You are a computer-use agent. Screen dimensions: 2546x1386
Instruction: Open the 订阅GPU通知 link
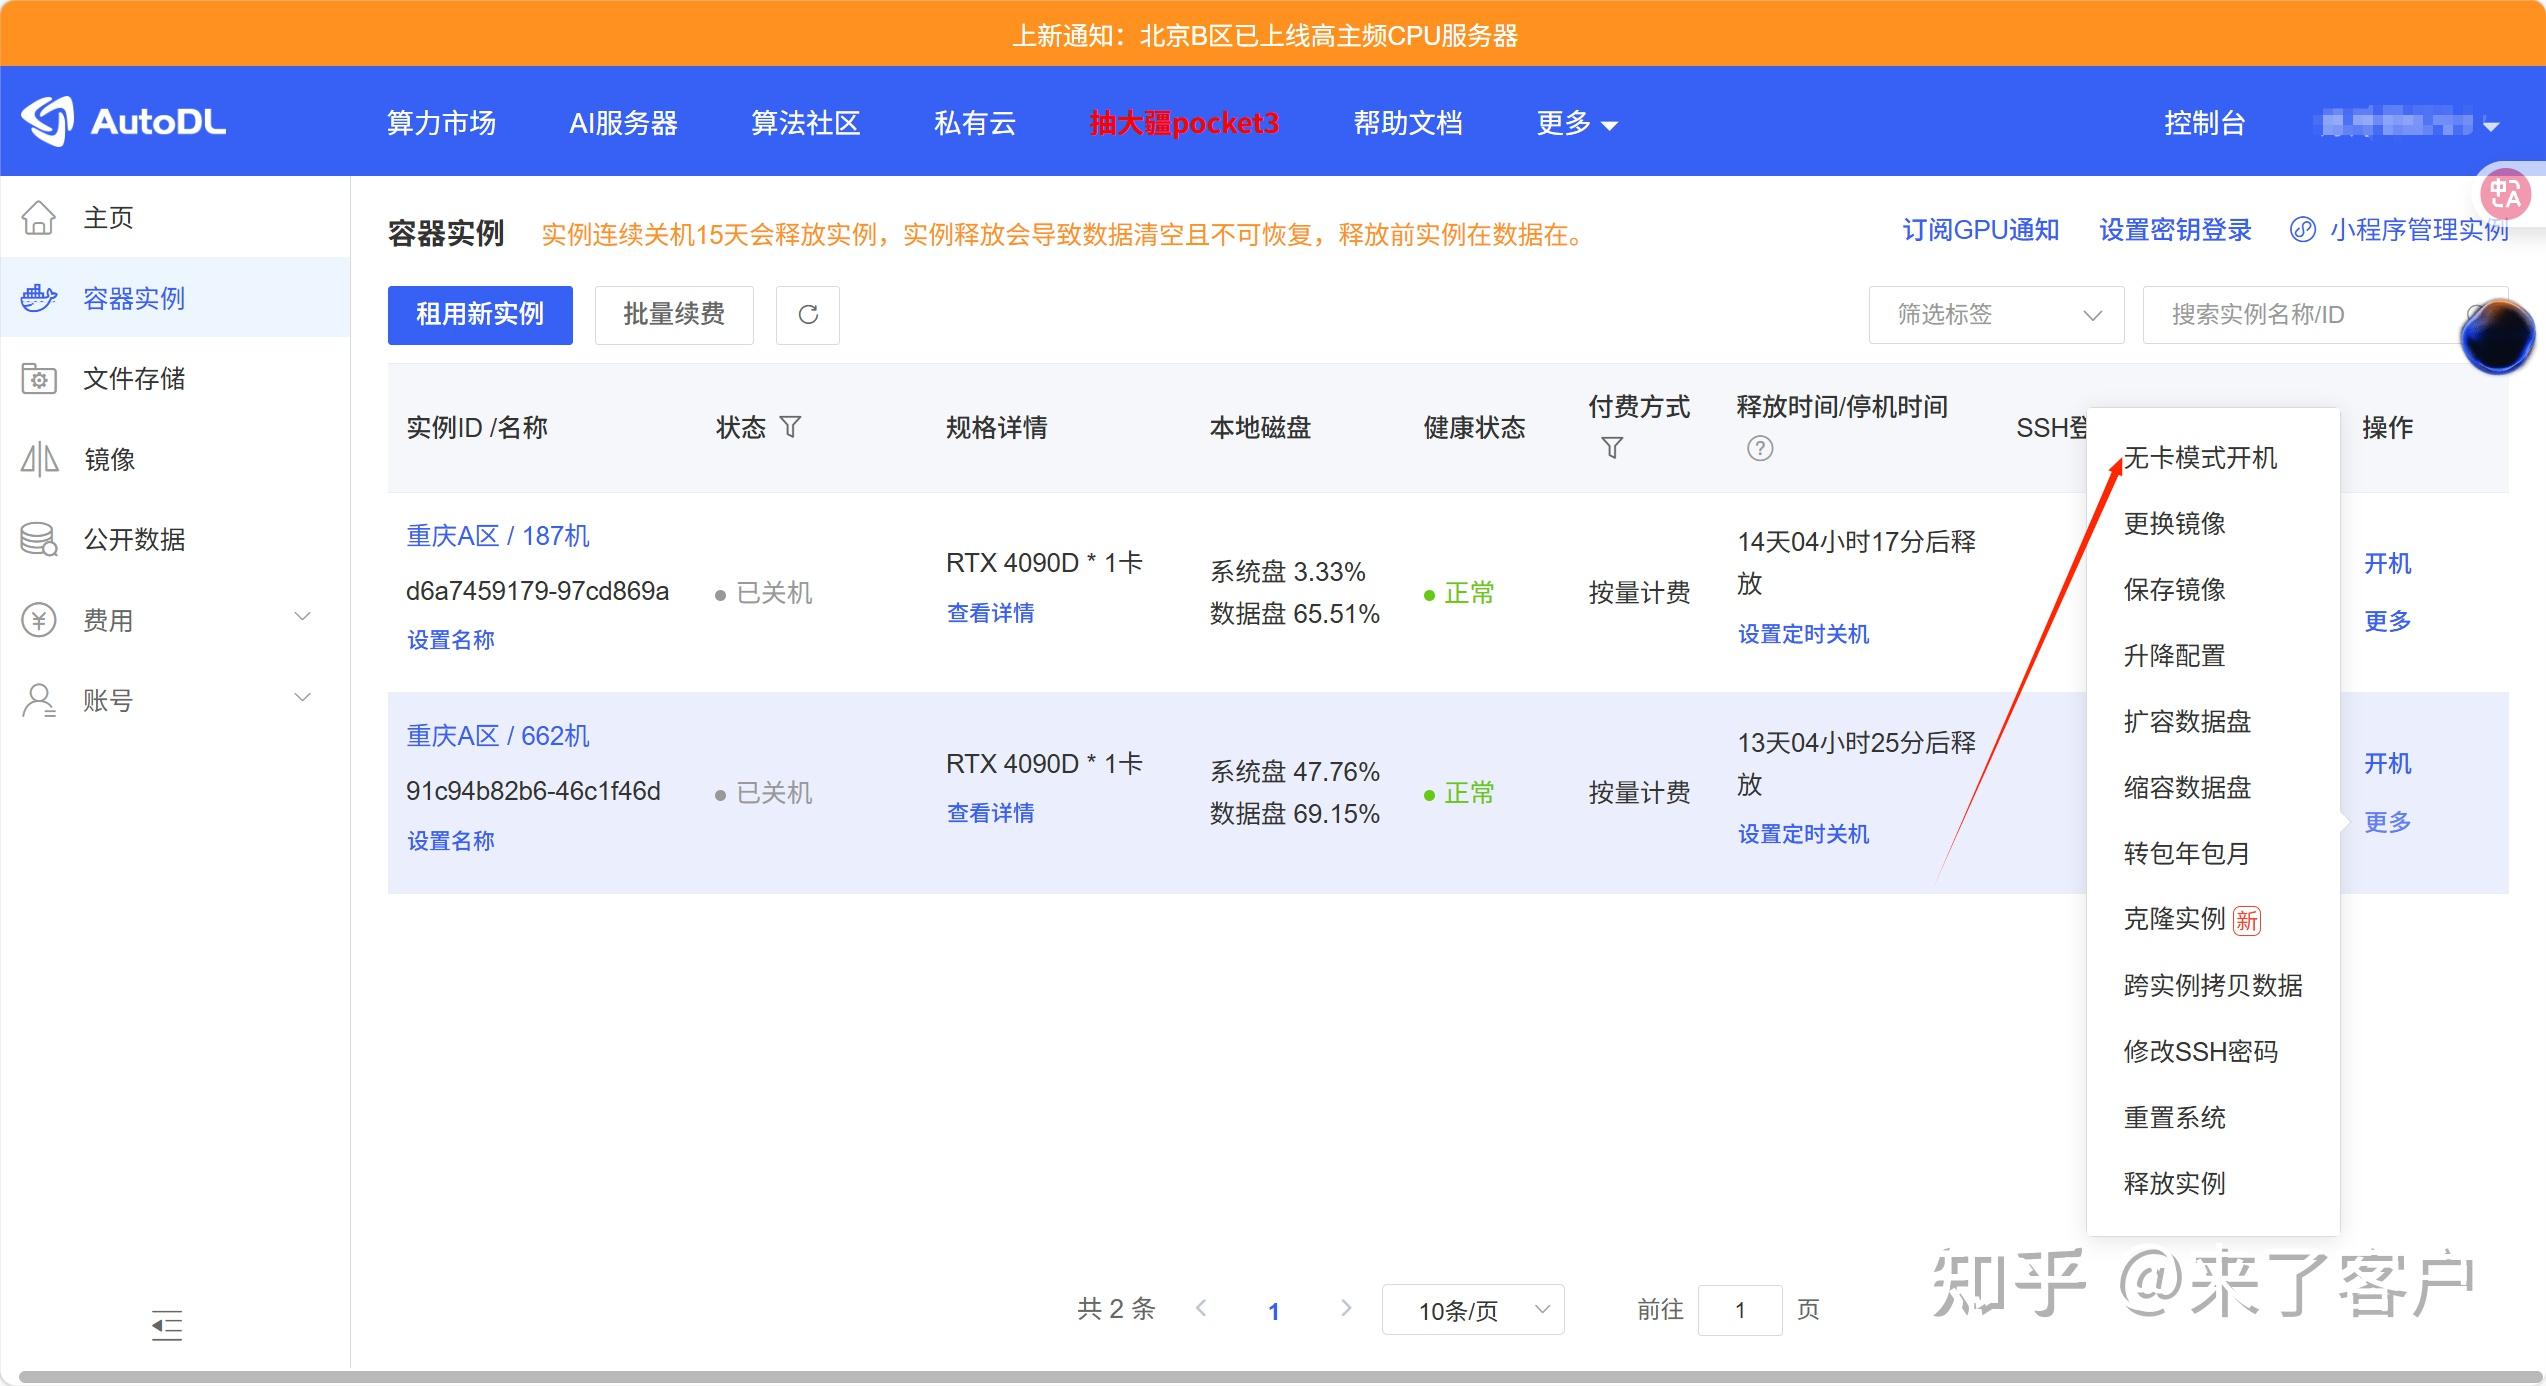(1979, 229)
